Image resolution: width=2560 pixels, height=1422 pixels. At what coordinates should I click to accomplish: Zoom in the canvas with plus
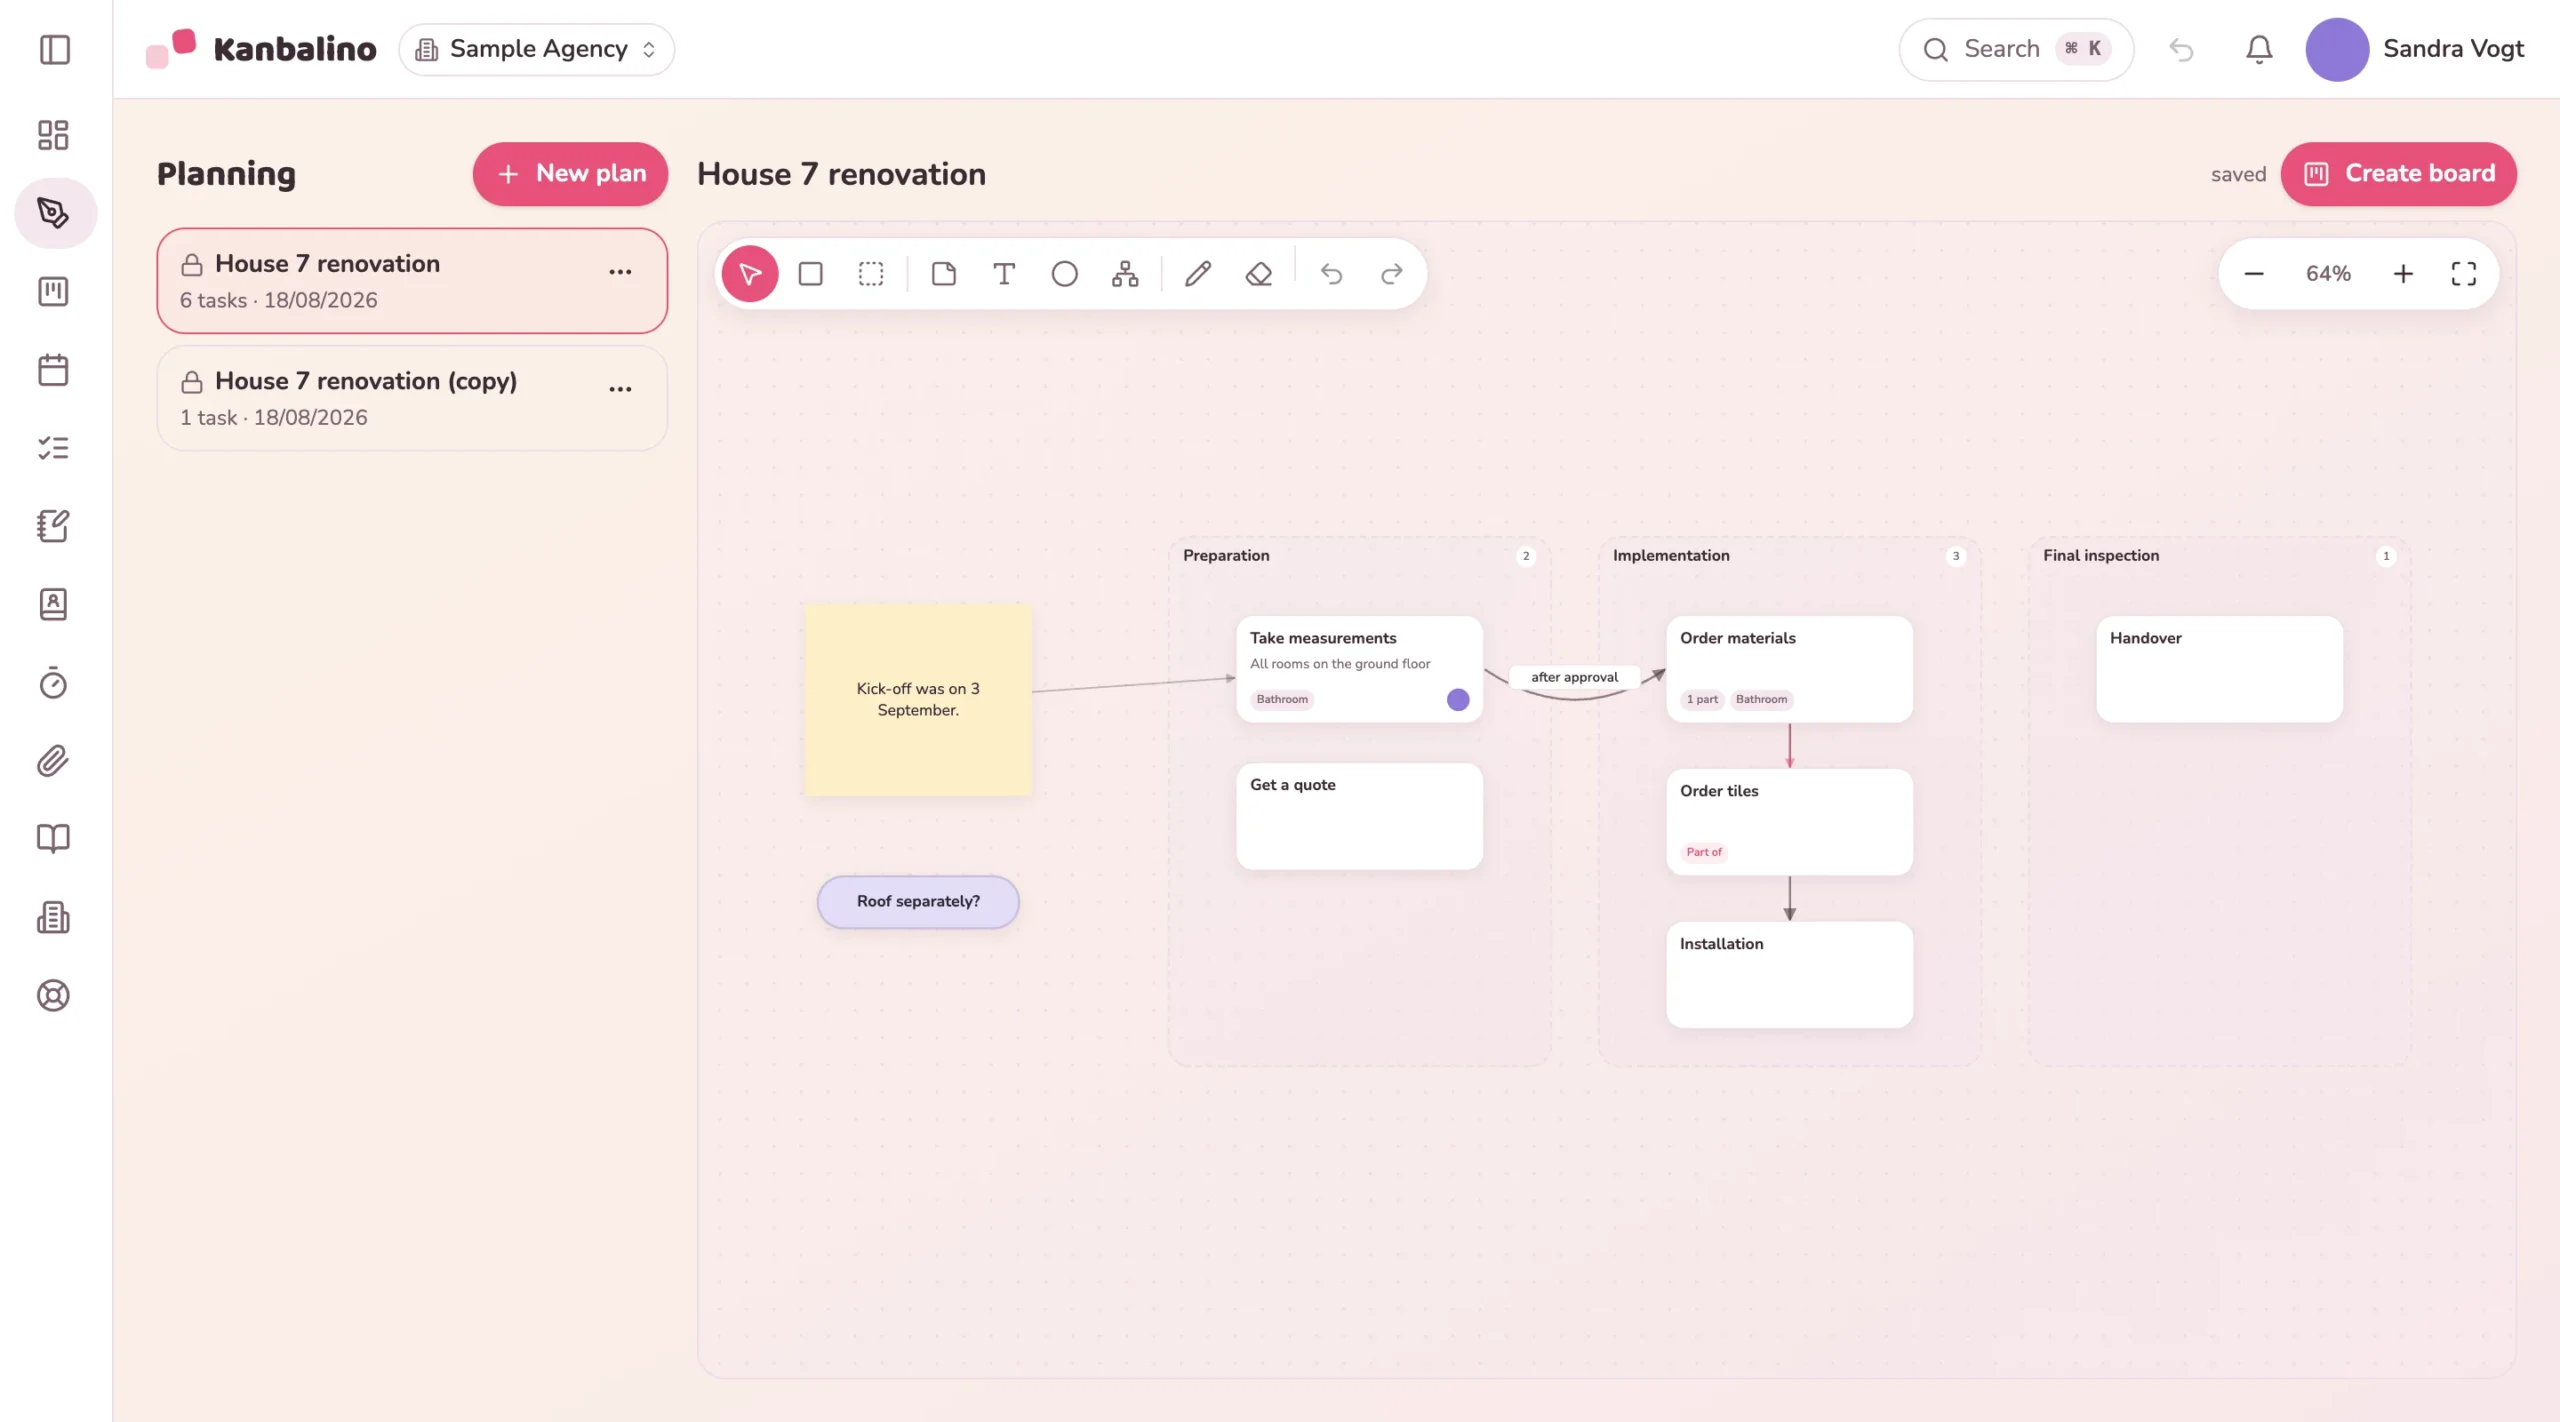[x=2403, y=273]
